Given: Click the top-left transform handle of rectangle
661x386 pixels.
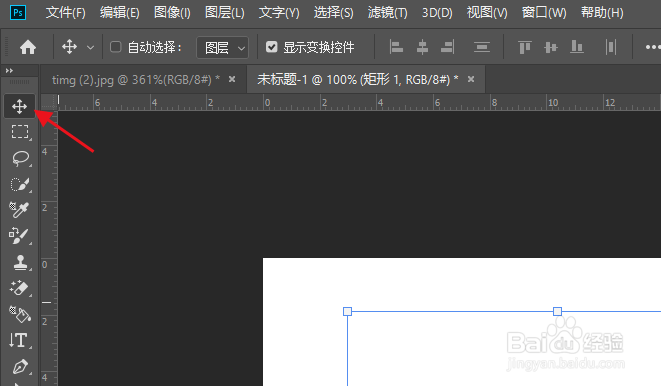Looking at the screenshot, I should point(347,311).
